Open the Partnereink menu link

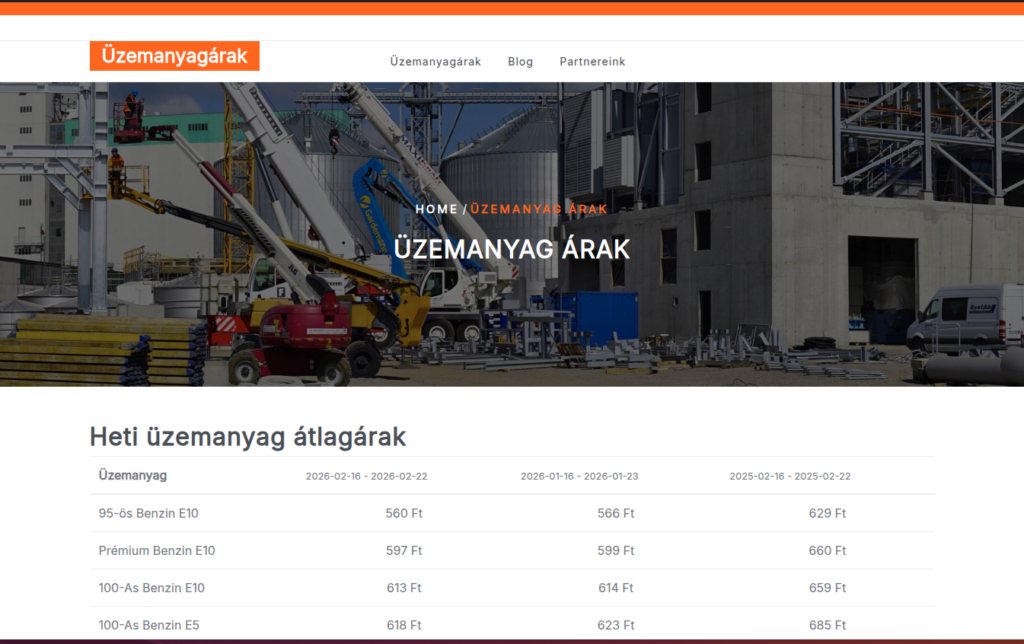(x=592, y=62)
